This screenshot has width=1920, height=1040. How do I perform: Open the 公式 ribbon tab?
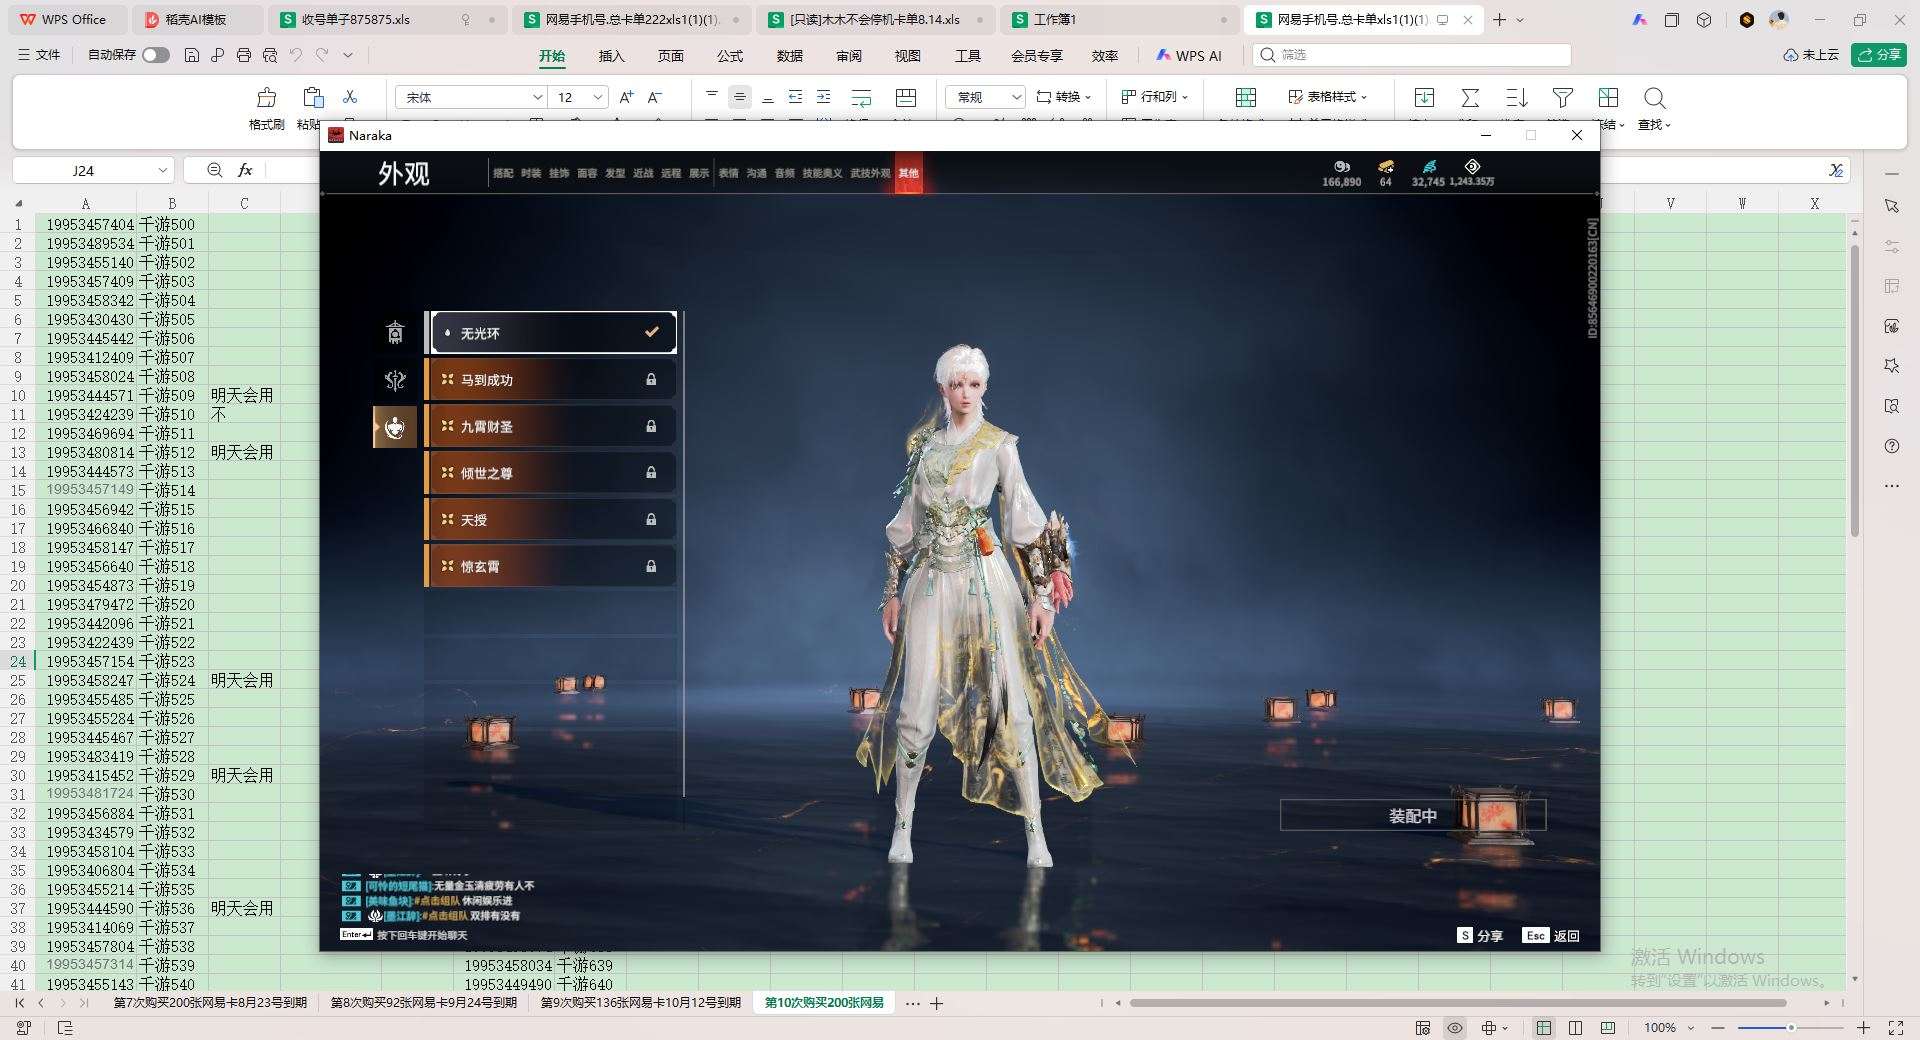[x=730, y=56]
